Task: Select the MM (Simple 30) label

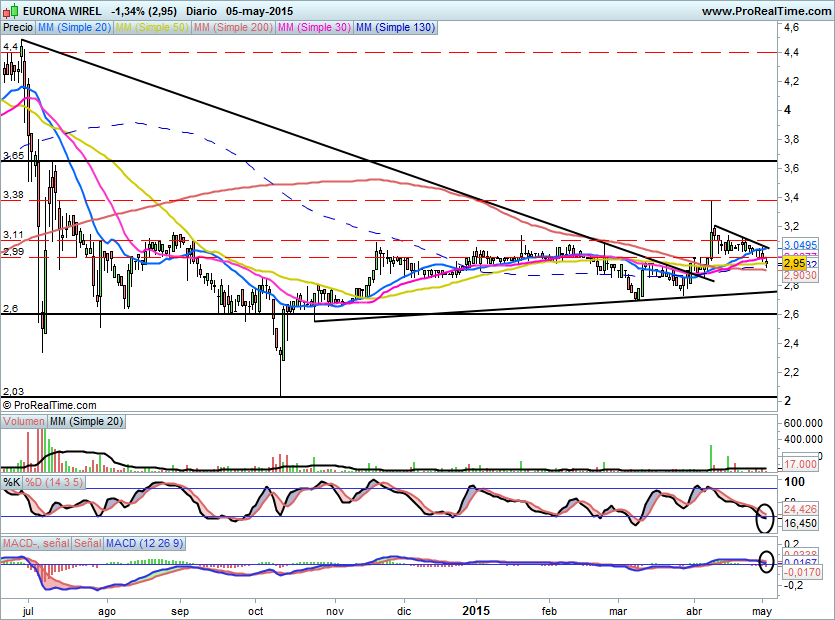Action: coord(315,27)
